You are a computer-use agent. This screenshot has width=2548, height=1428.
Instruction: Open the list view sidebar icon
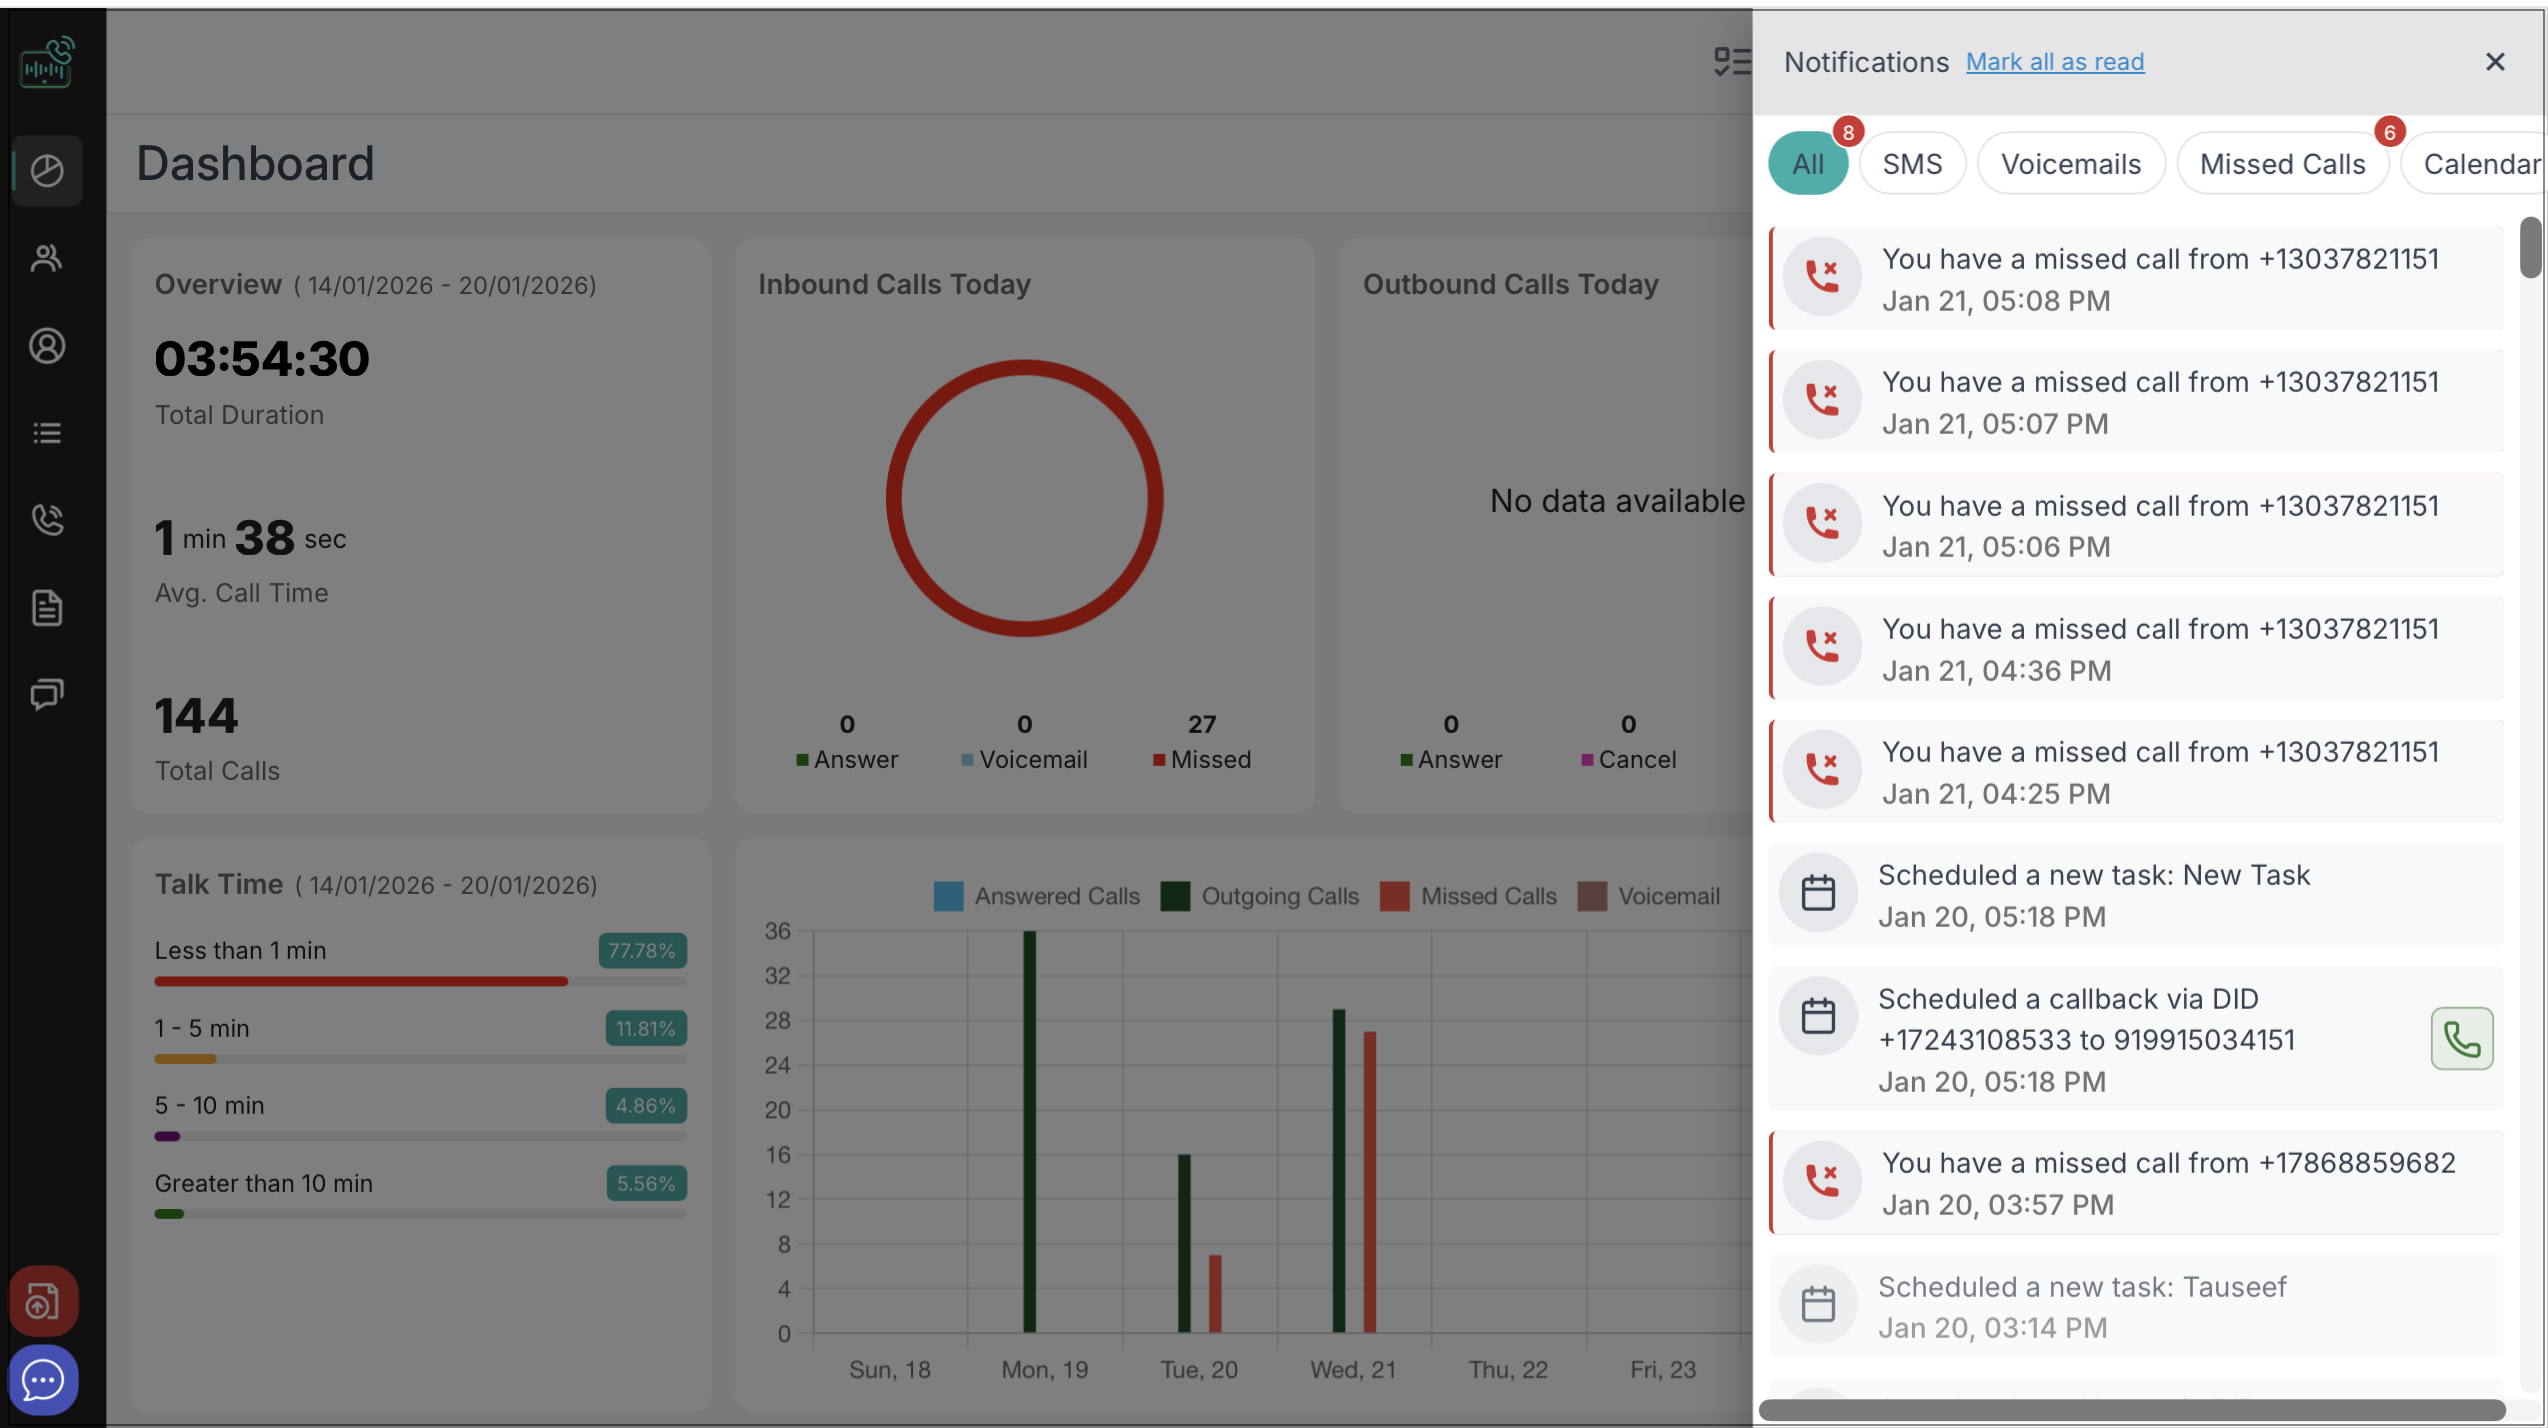[x=46, y=433]
